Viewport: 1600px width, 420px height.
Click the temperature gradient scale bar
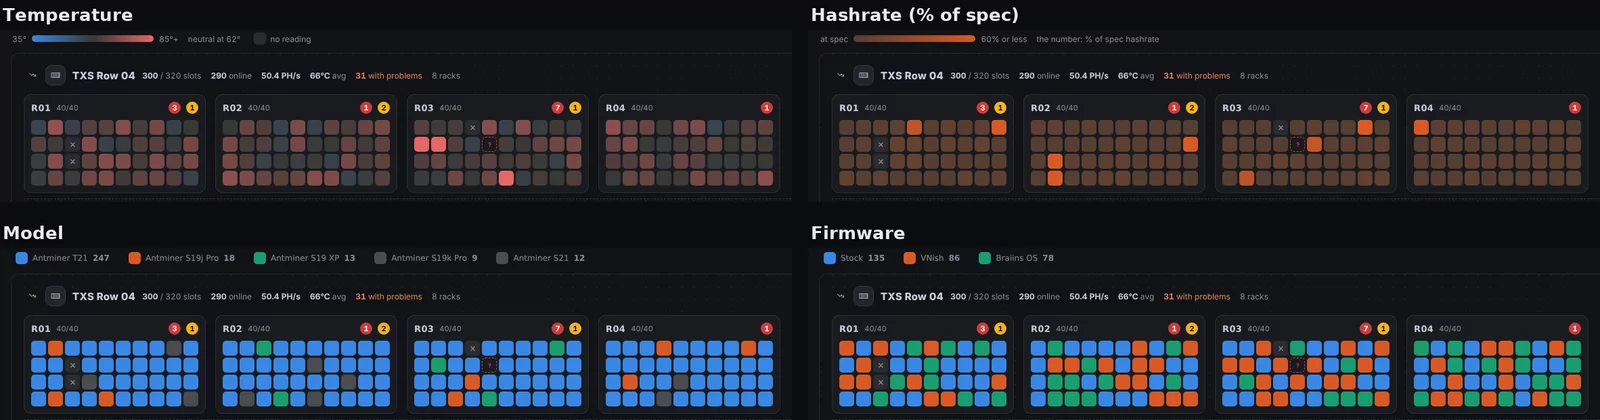tap(92, 39)
